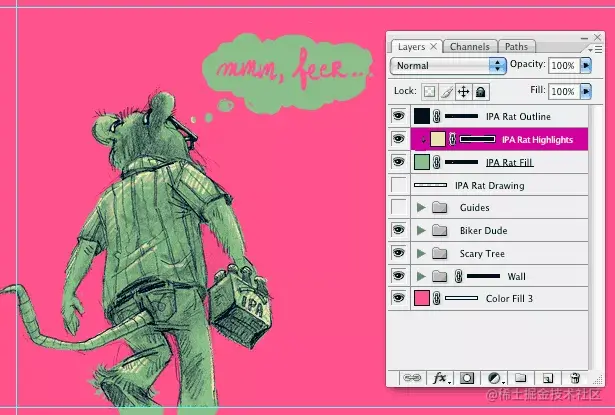This screenshot has width=615, height=415.
Task: Expand the Scary Tree group
Action: click(x=421, y=253)
